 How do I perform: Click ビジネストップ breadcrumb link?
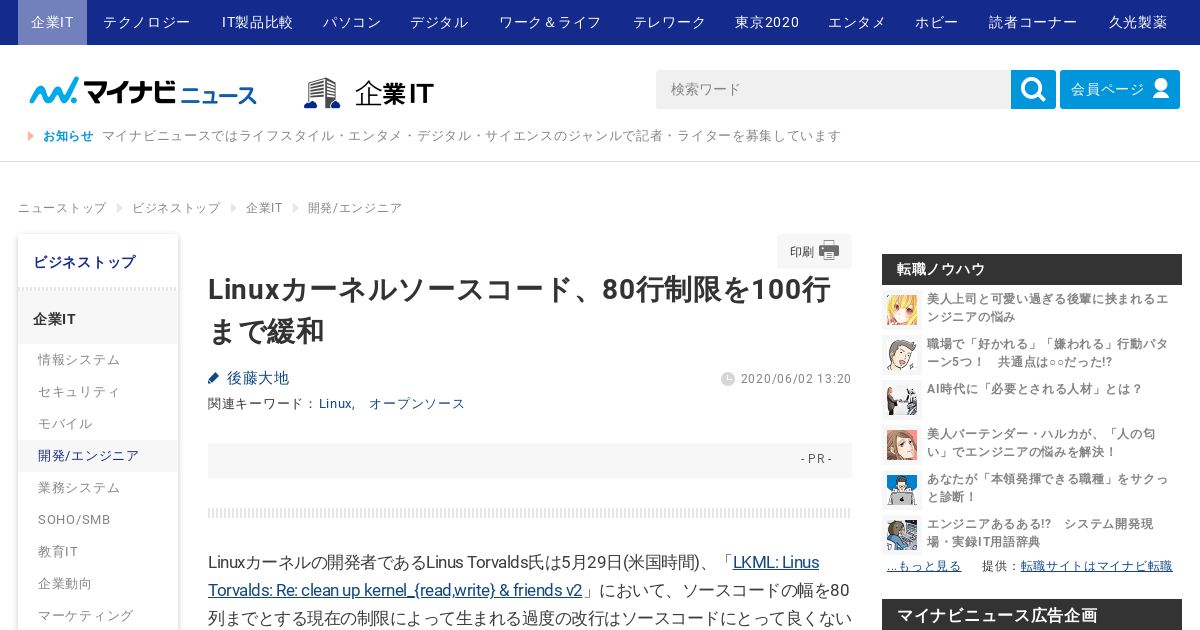[176, 208]
